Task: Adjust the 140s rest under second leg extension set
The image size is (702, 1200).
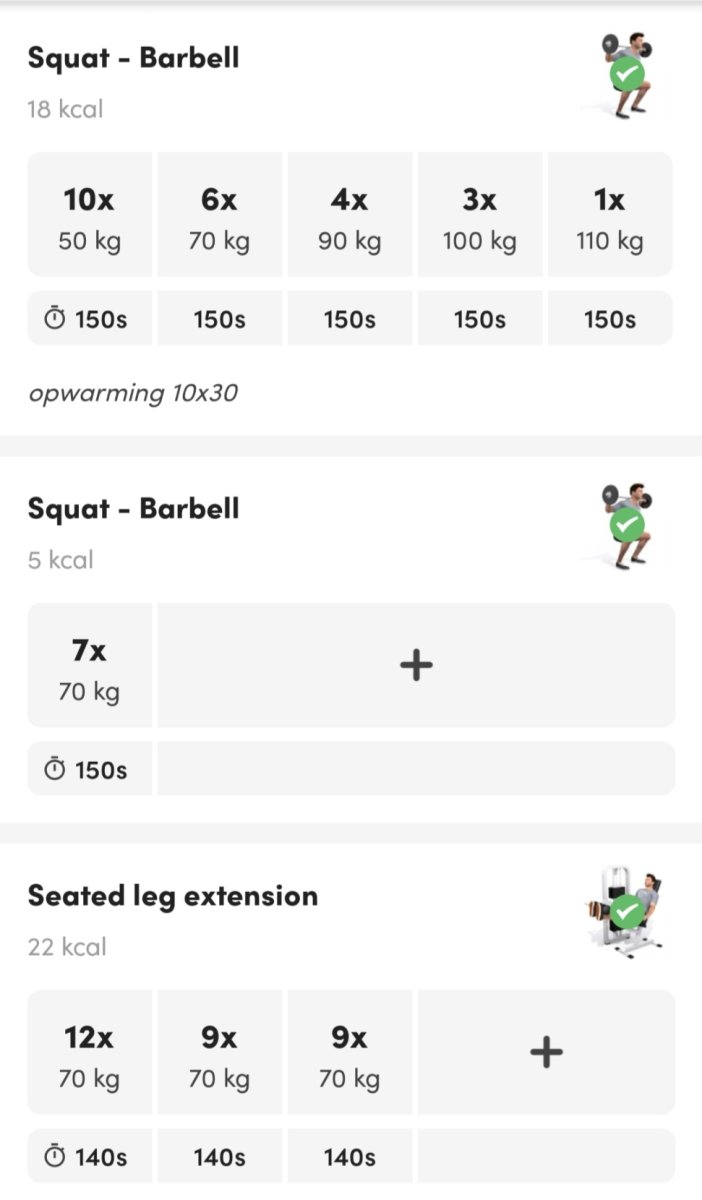Action: [219, 1157]
